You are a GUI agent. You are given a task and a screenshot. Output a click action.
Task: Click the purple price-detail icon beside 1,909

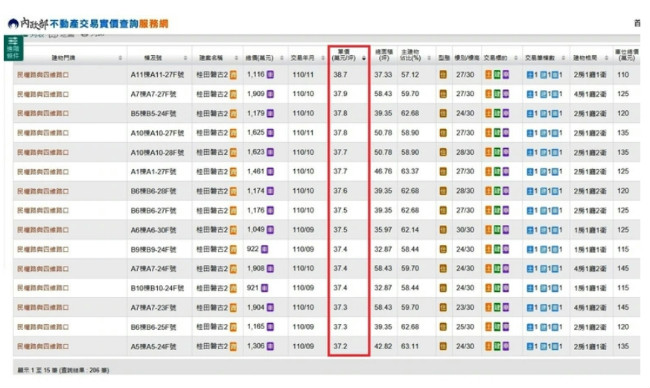pos(270,94)
